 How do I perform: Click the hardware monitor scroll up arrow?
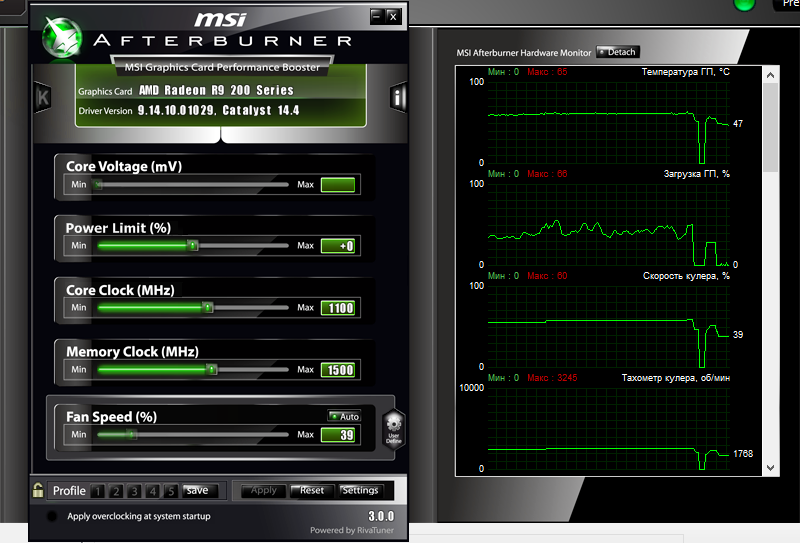point(770,75)
